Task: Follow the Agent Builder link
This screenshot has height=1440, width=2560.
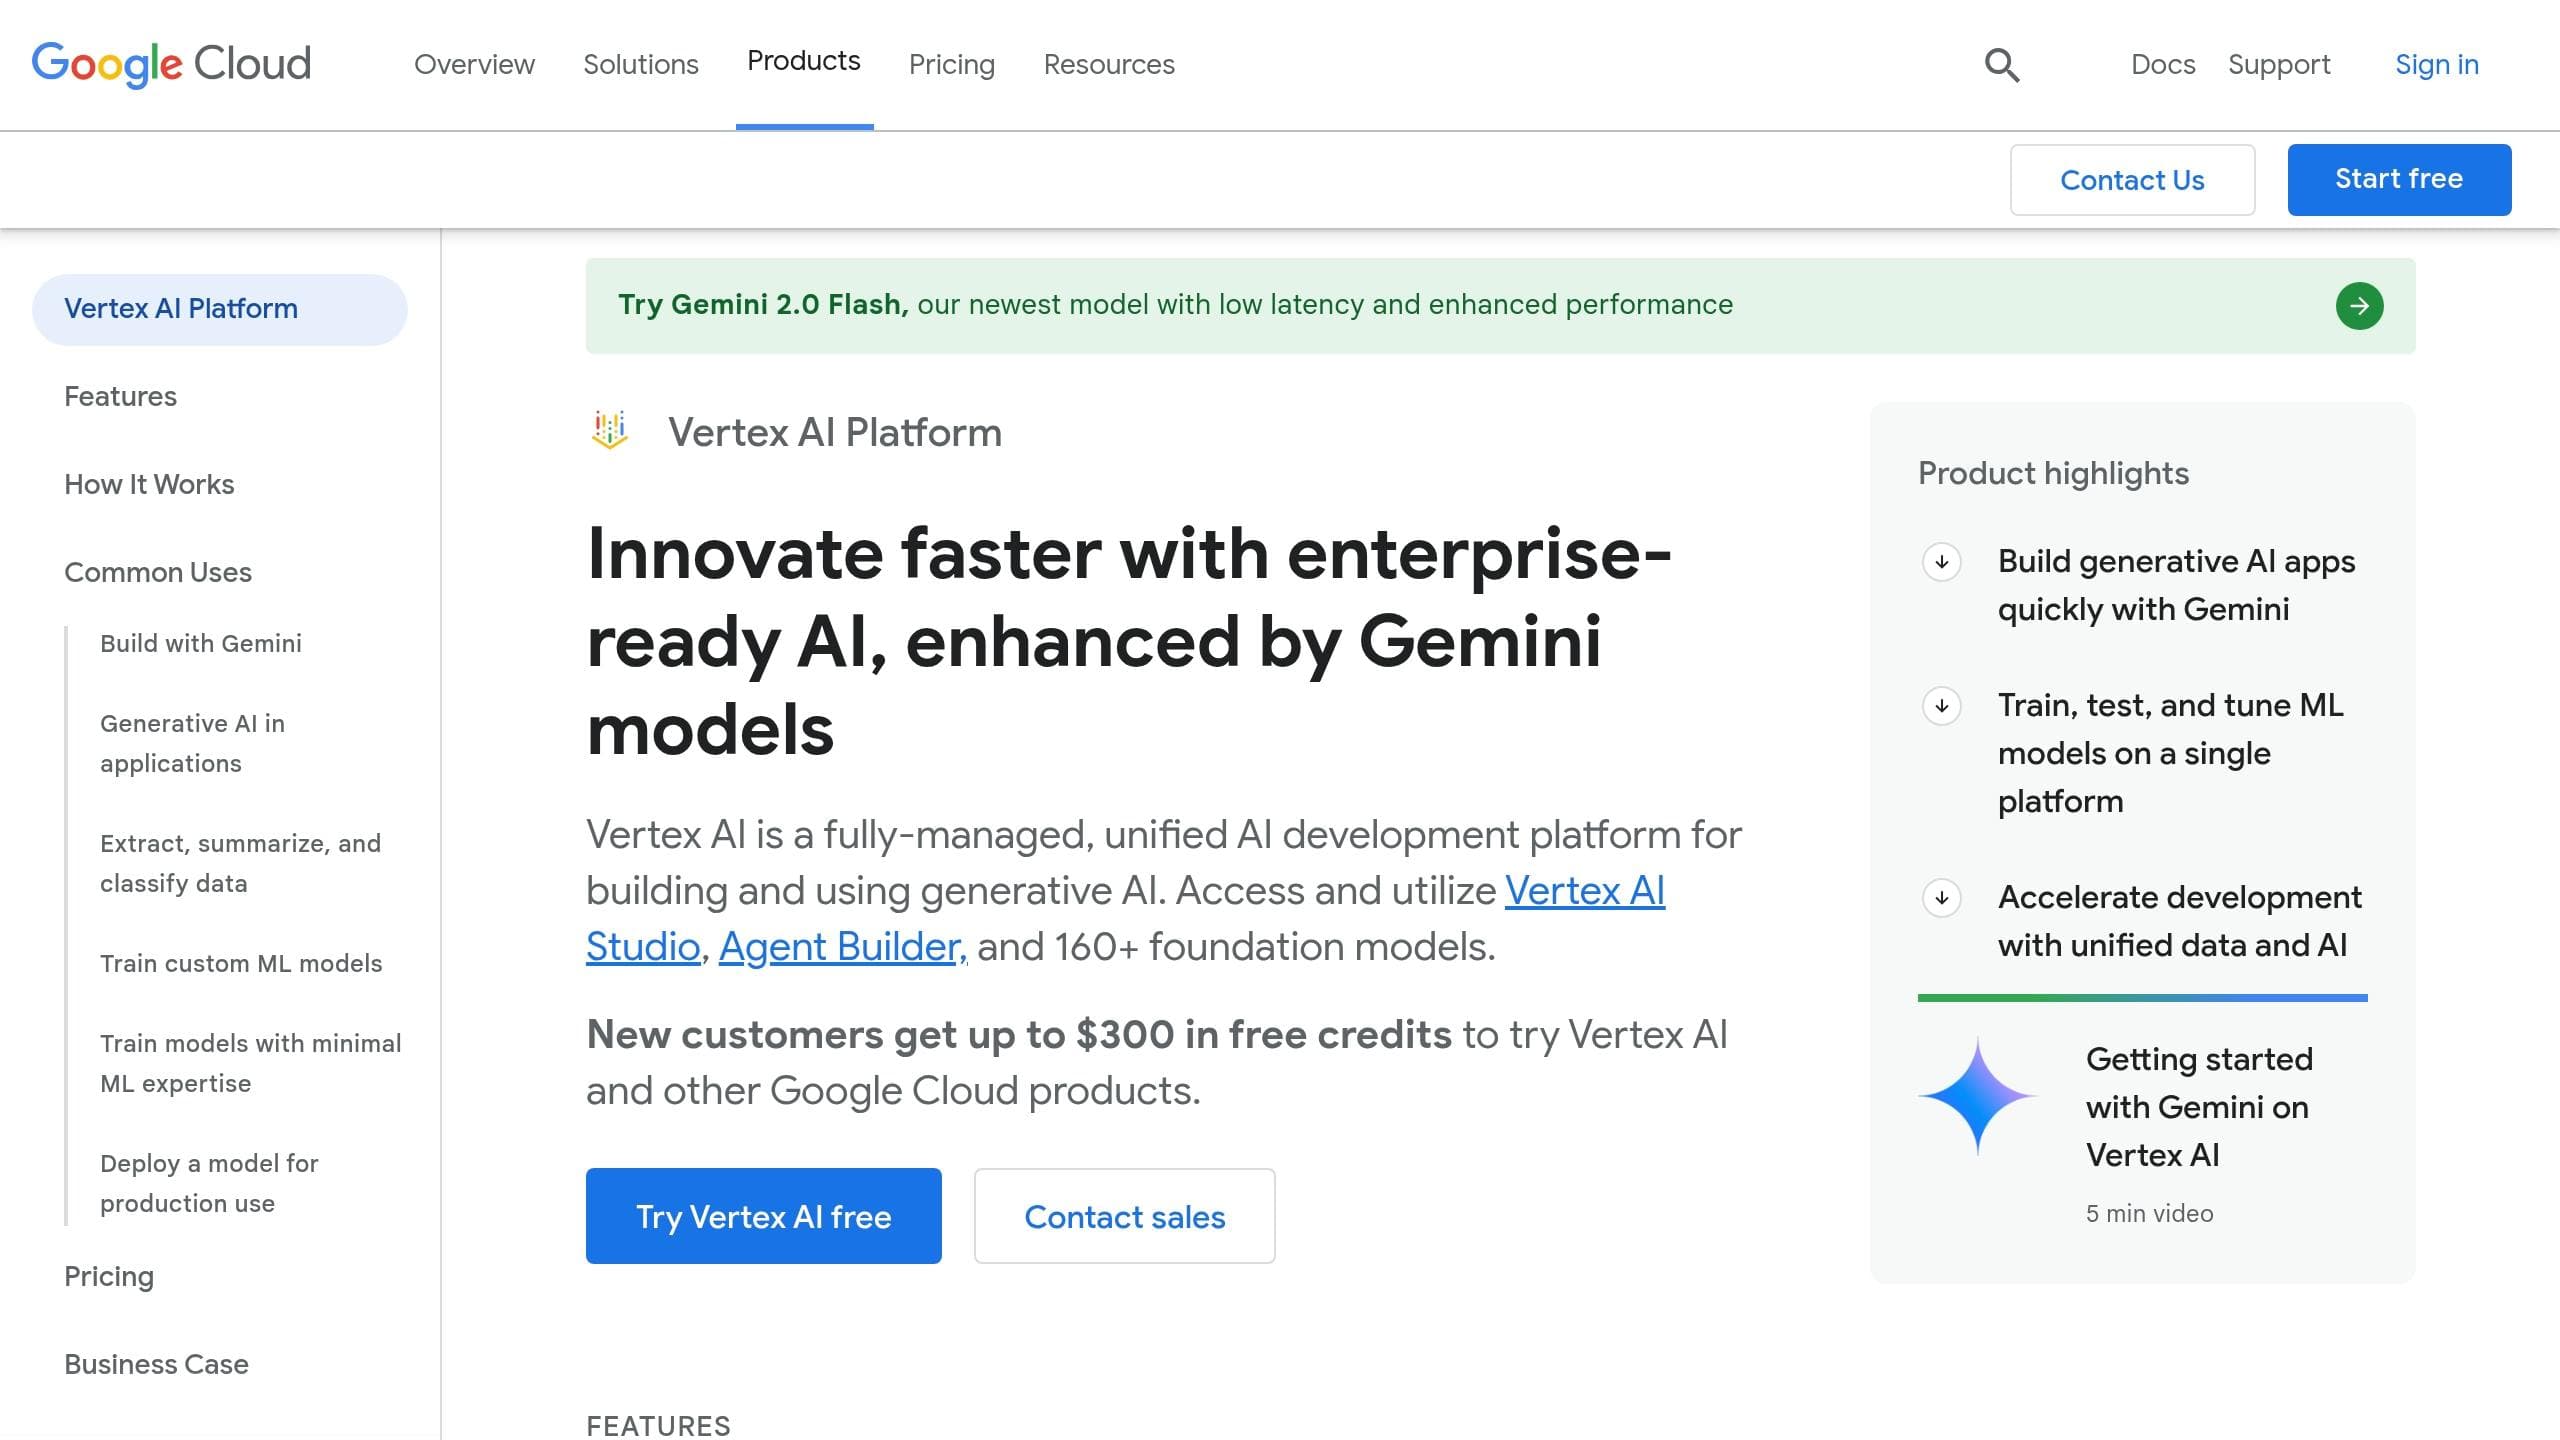Action: [x=842, y=946]
